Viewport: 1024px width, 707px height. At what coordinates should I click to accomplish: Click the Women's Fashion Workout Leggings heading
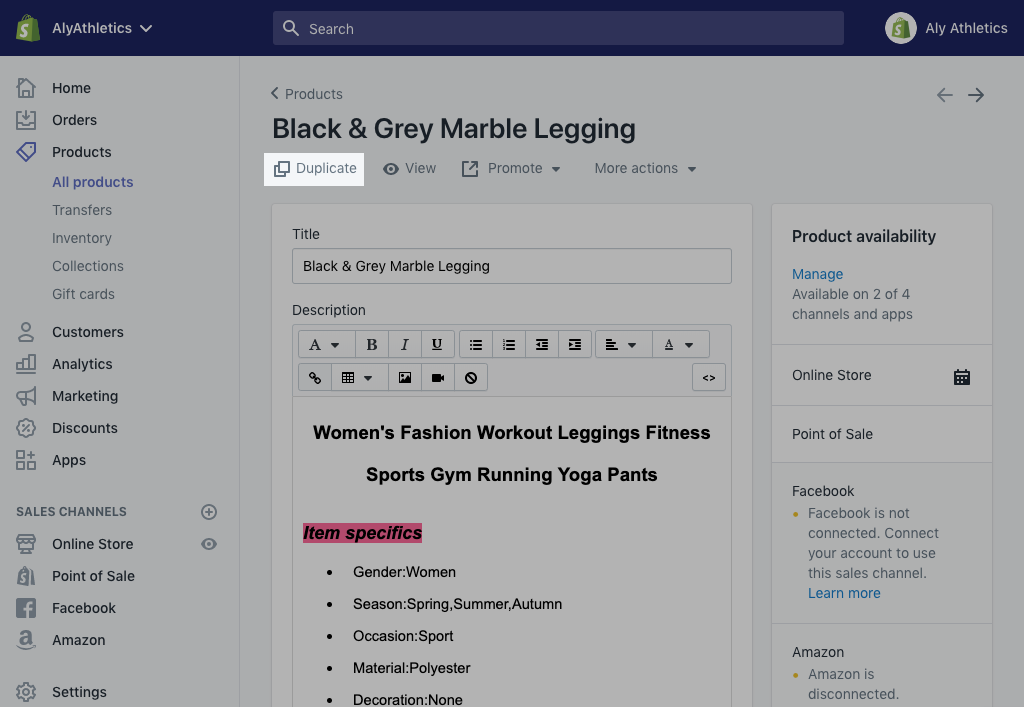click(511, 454)
